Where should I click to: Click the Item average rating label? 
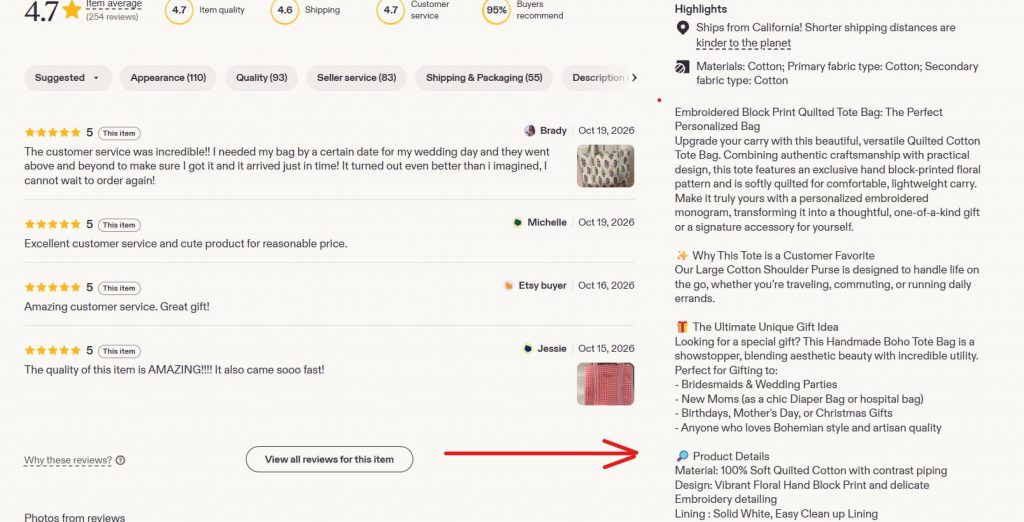click(114, 5)
